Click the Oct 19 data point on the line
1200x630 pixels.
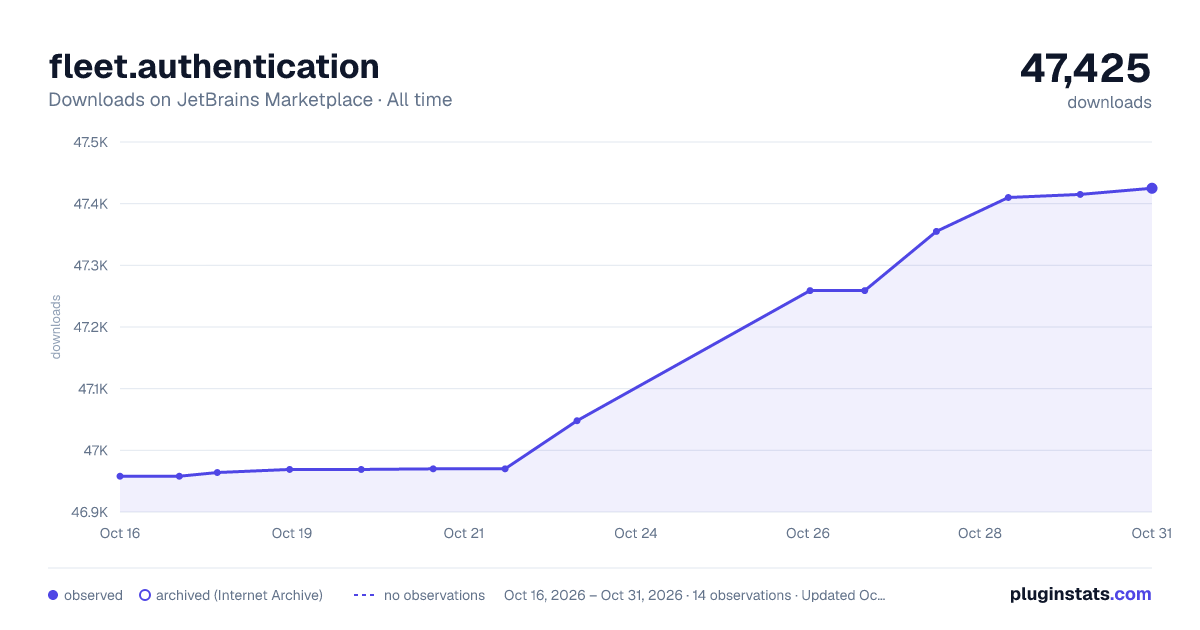289,469
